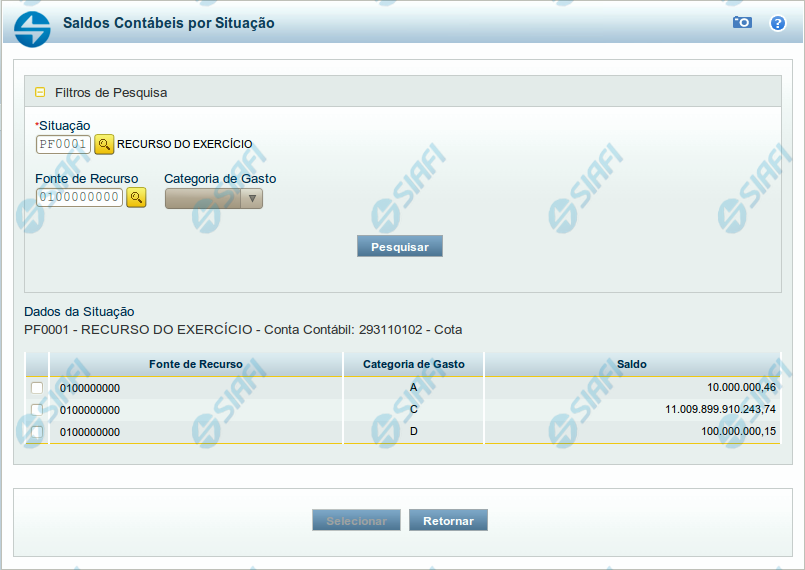
Task: Click the Categoria de Gasto column header
Action: click(x=413, y=364)
